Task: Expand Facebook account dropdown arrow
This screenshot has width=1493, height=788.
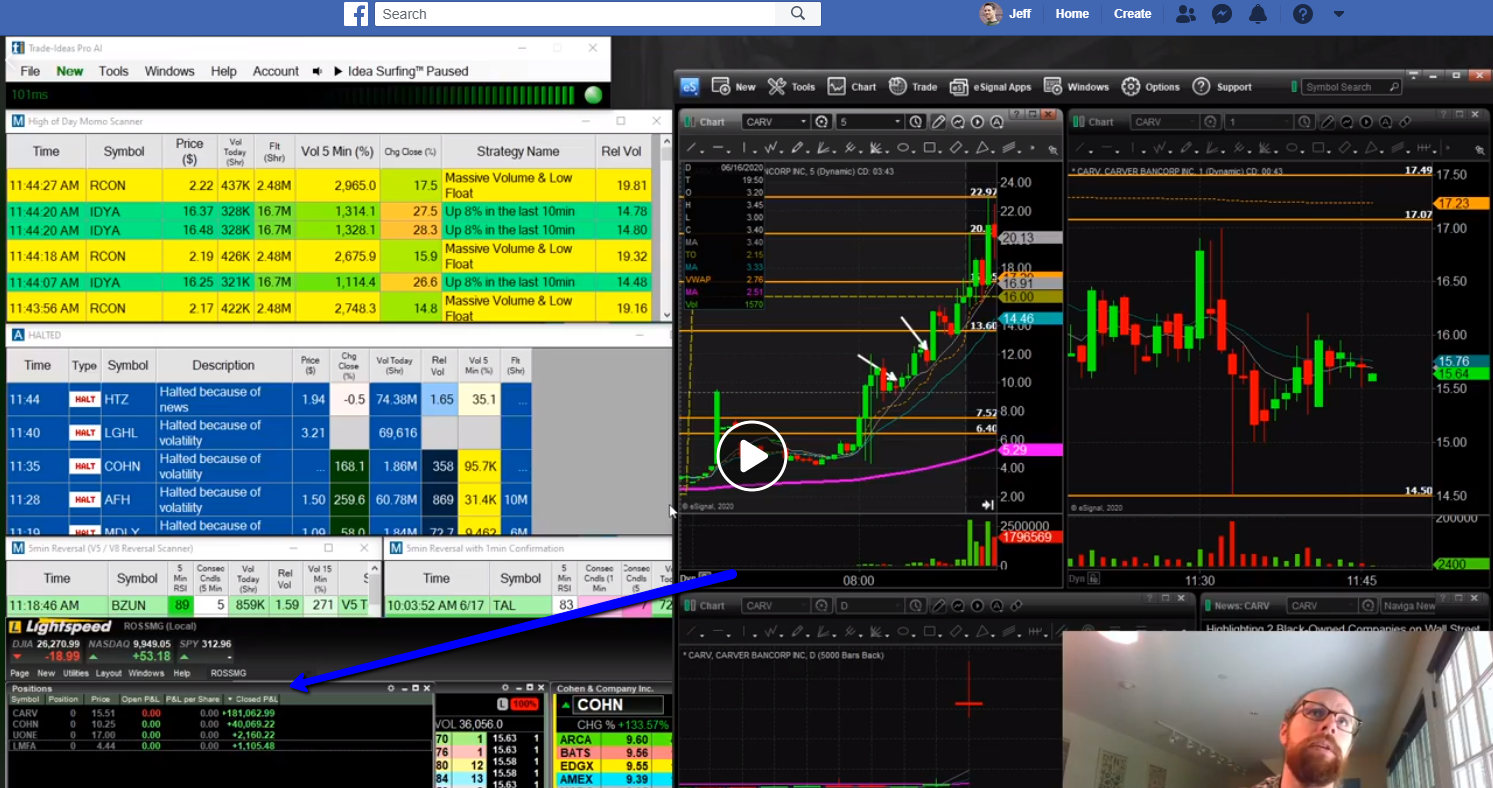Action: [1339, 14]
